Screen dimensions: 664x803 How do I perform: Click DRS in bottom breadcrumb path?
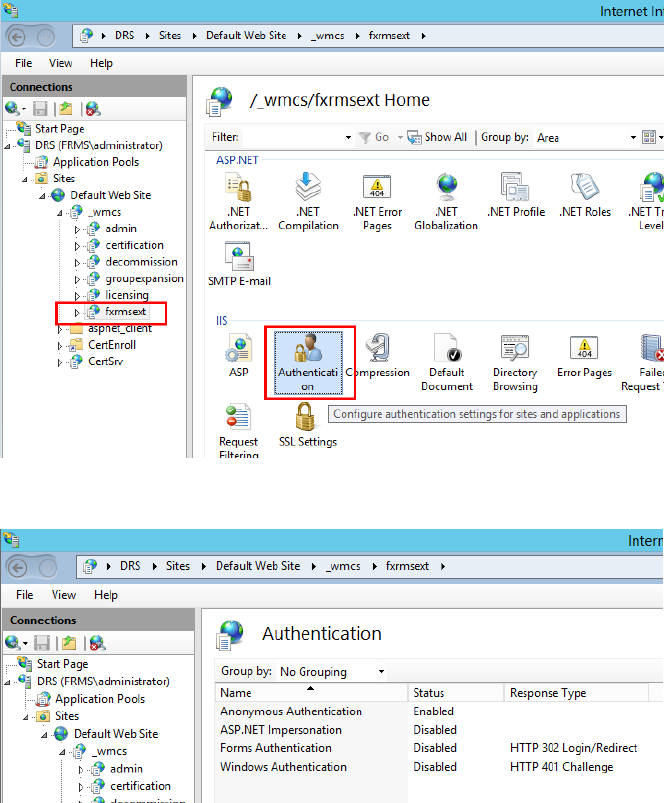130,566
